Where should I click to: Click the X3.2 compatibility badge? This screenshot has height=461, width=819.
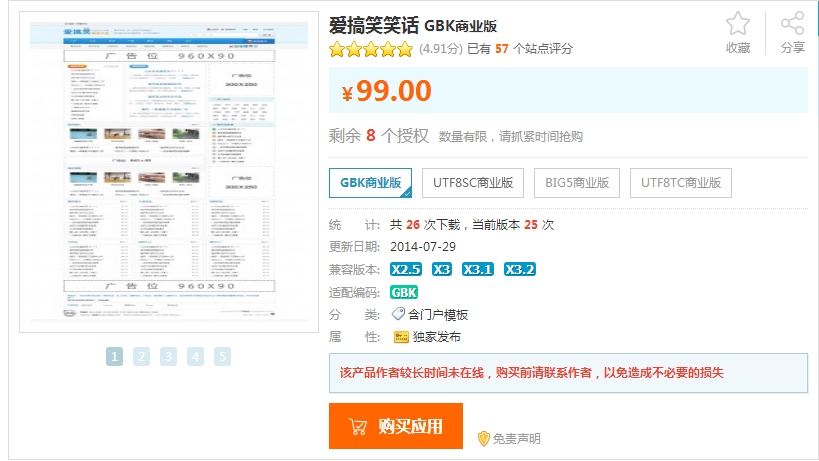(520, 269)
